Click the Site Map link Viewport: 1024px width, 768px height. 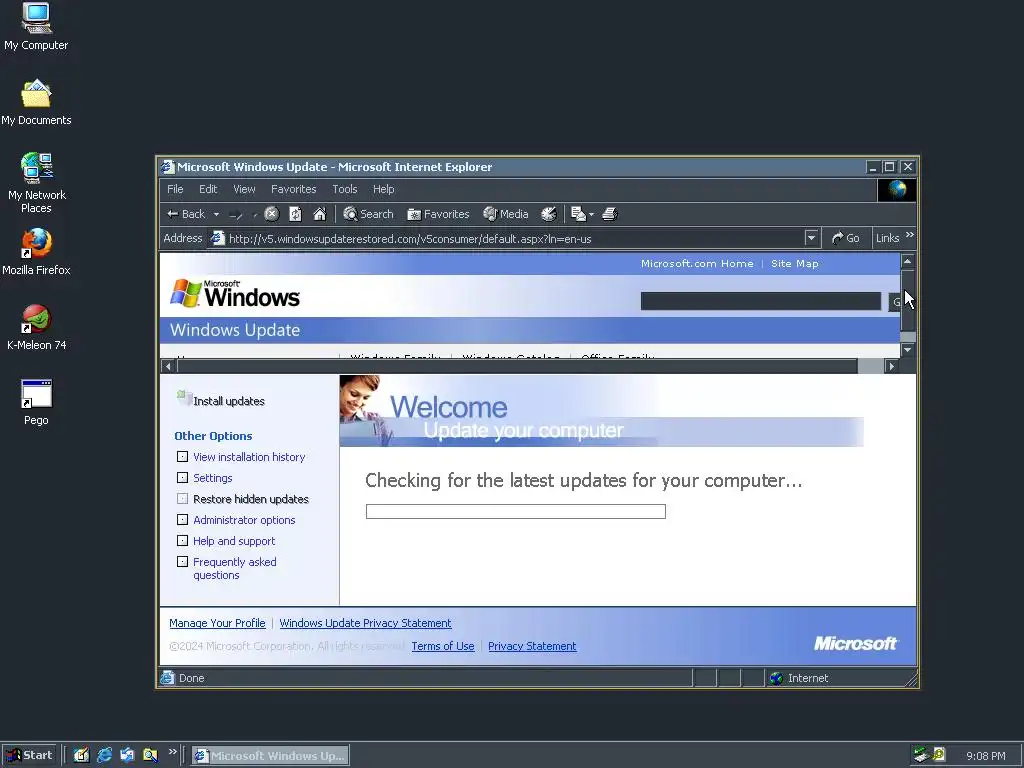795,264
